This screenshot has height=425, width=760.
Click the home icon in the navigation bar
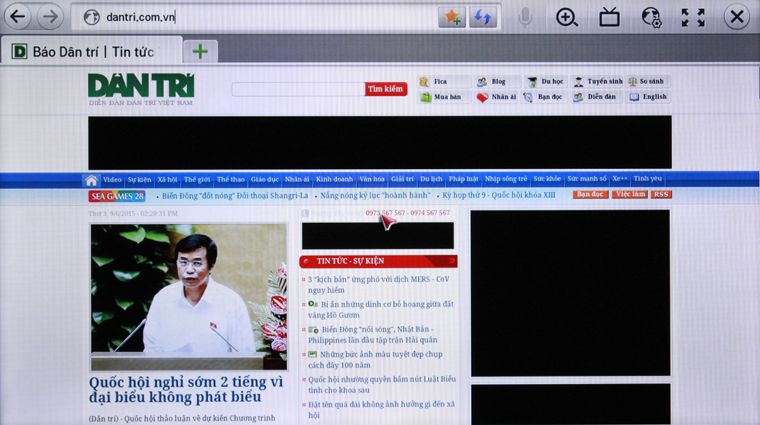click(x=91, y=180)
